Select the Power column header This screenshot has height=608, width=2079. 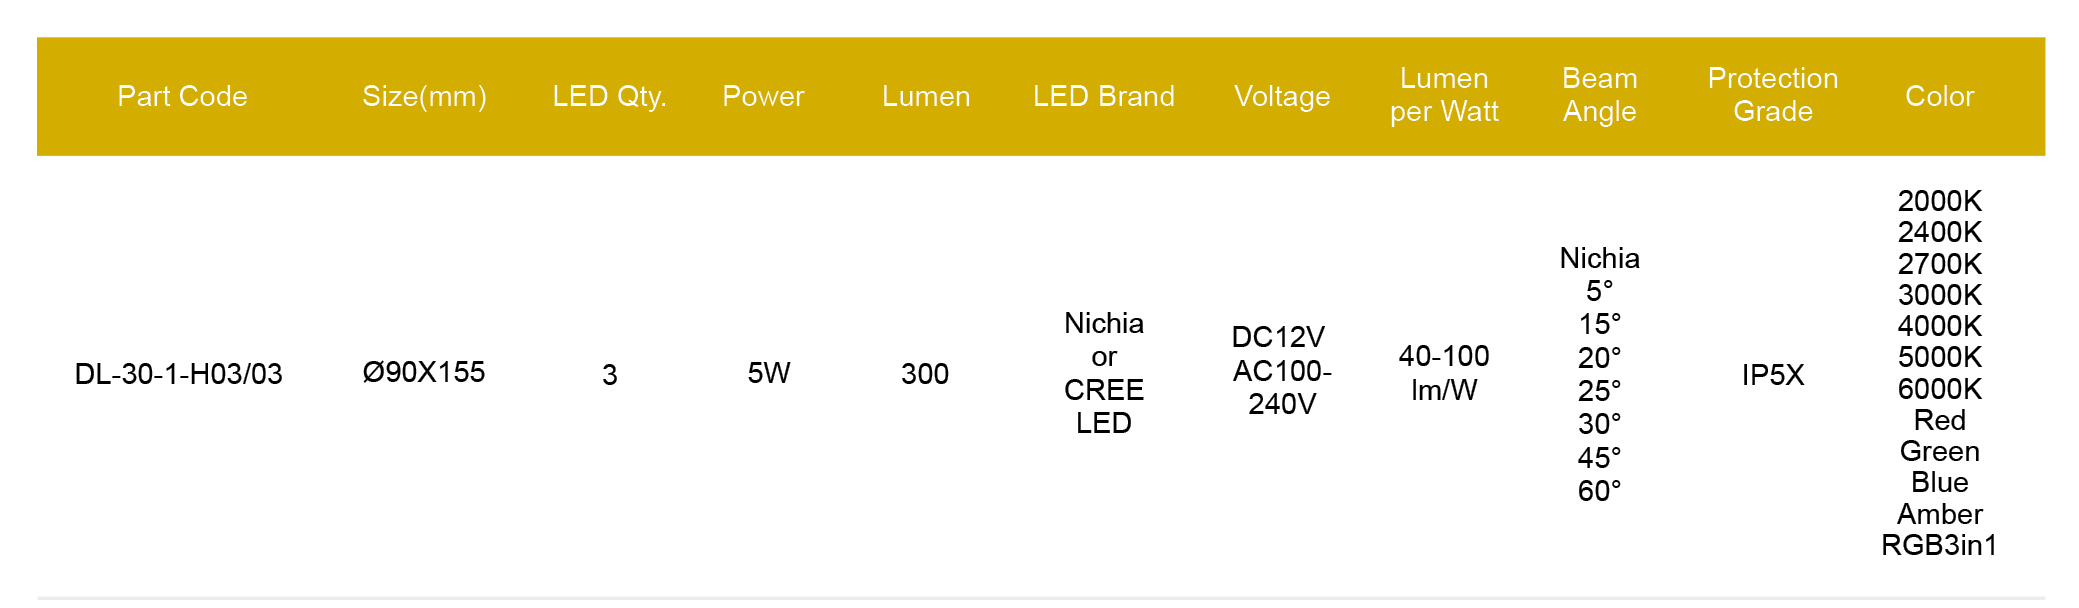(x=763, y=96)
